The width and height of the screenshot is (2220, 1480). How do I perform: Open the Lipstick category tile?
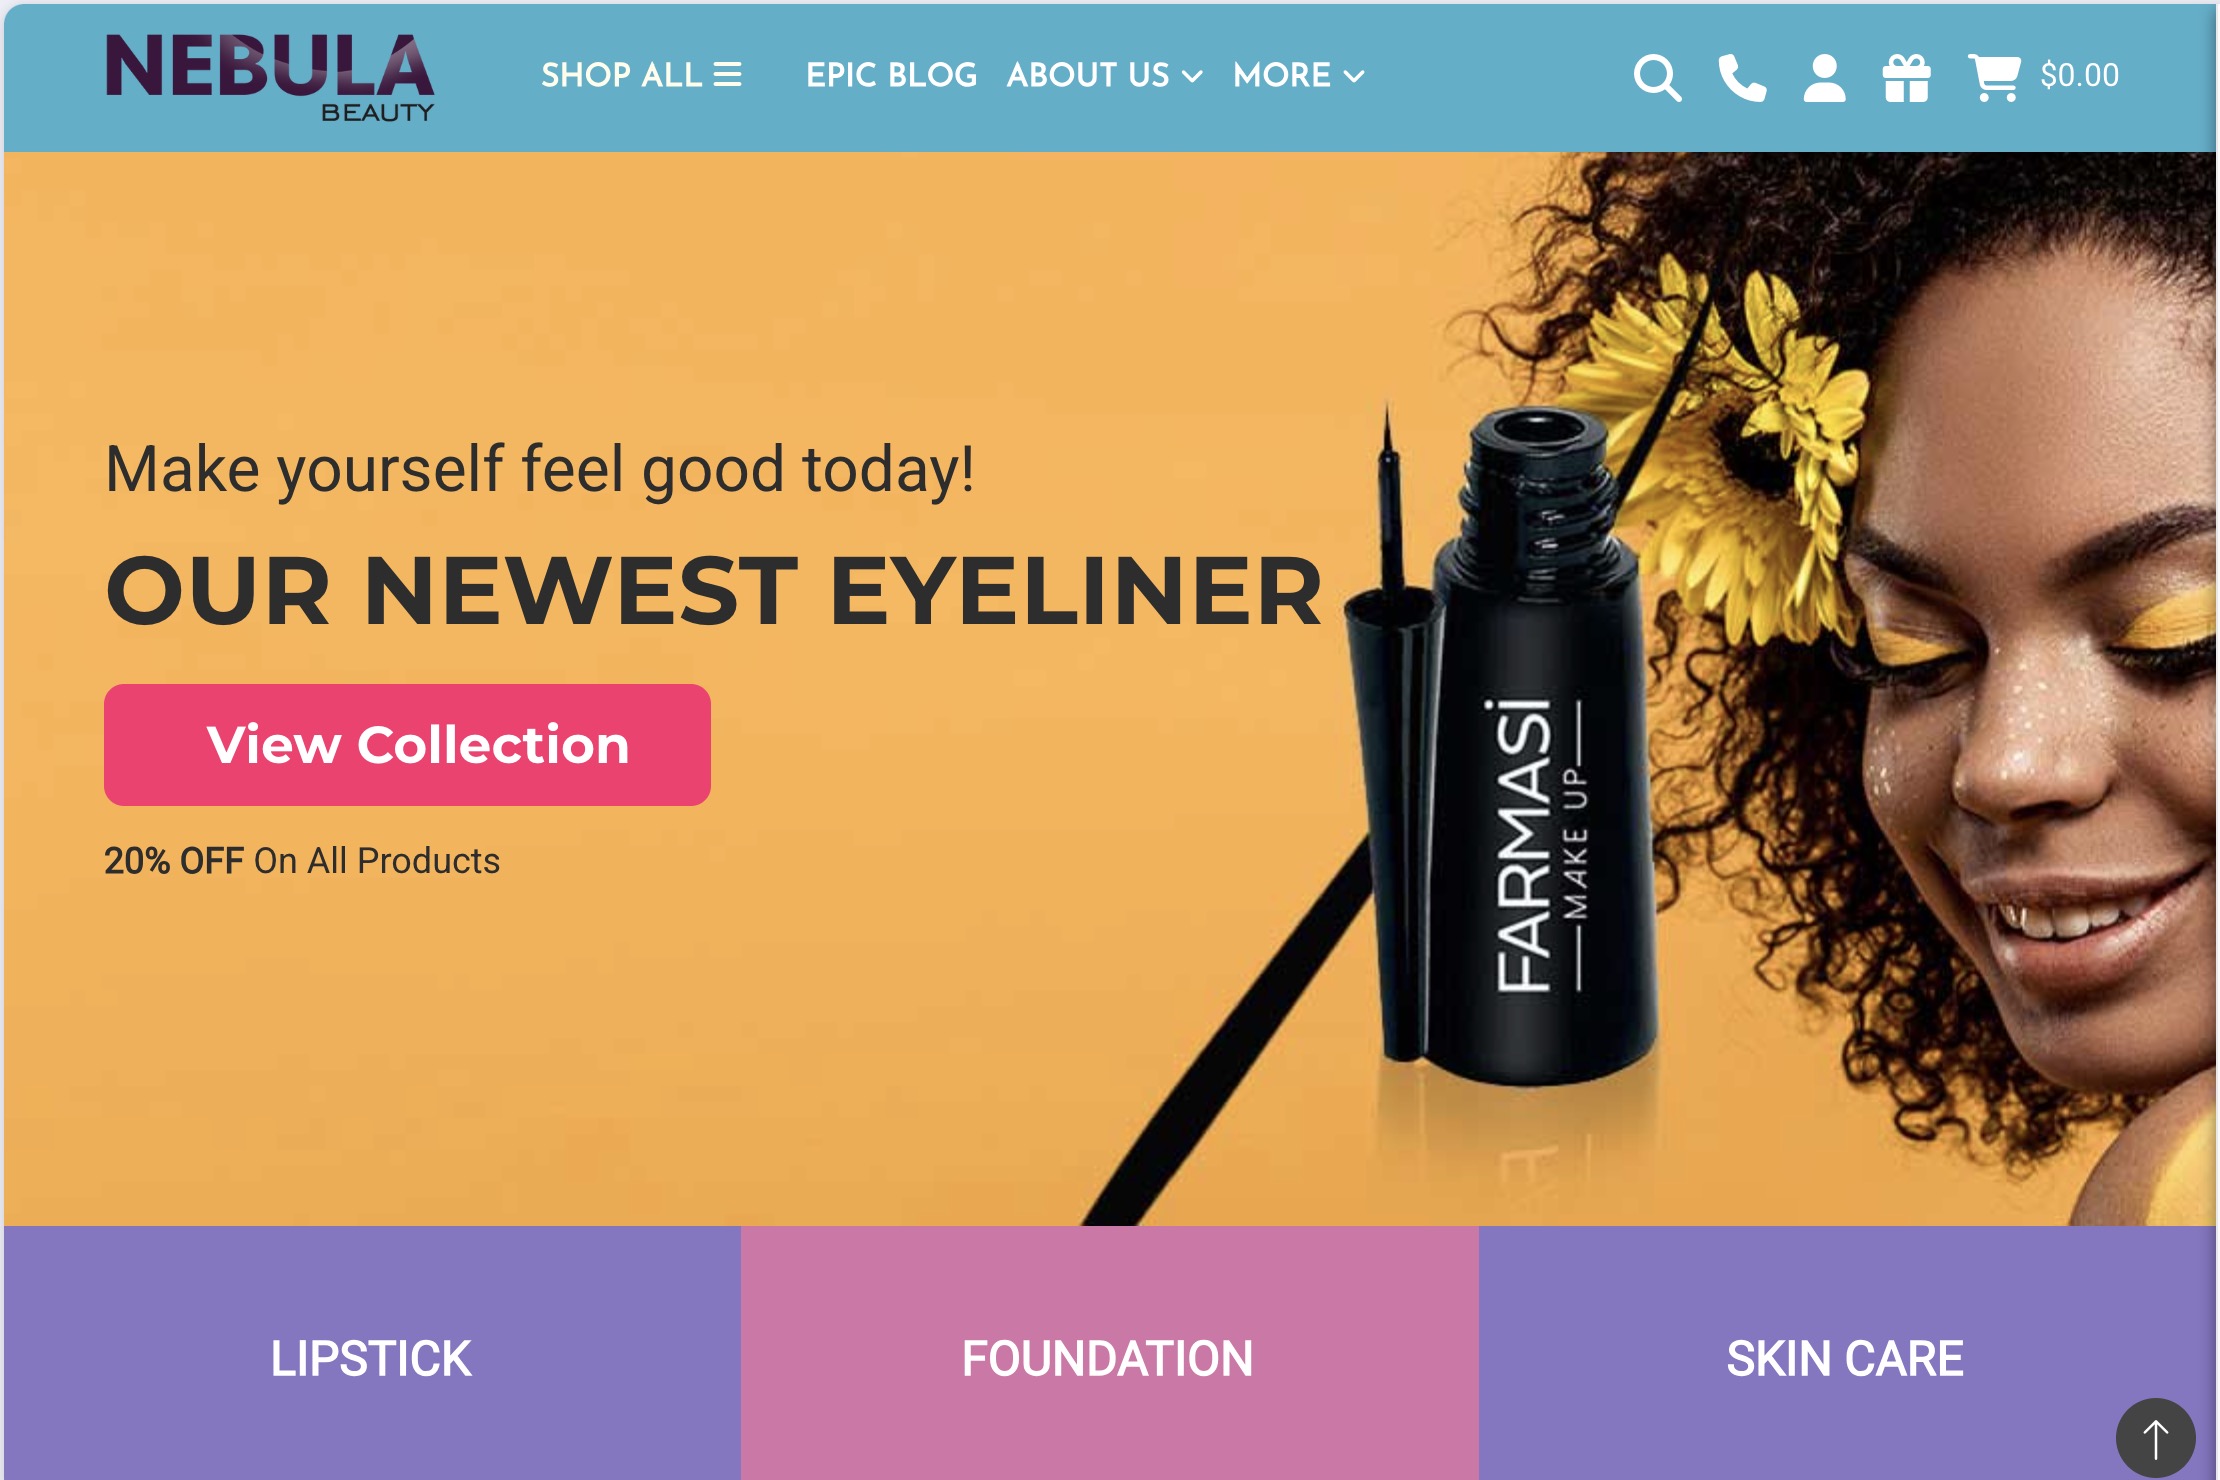pos(372,1353)
